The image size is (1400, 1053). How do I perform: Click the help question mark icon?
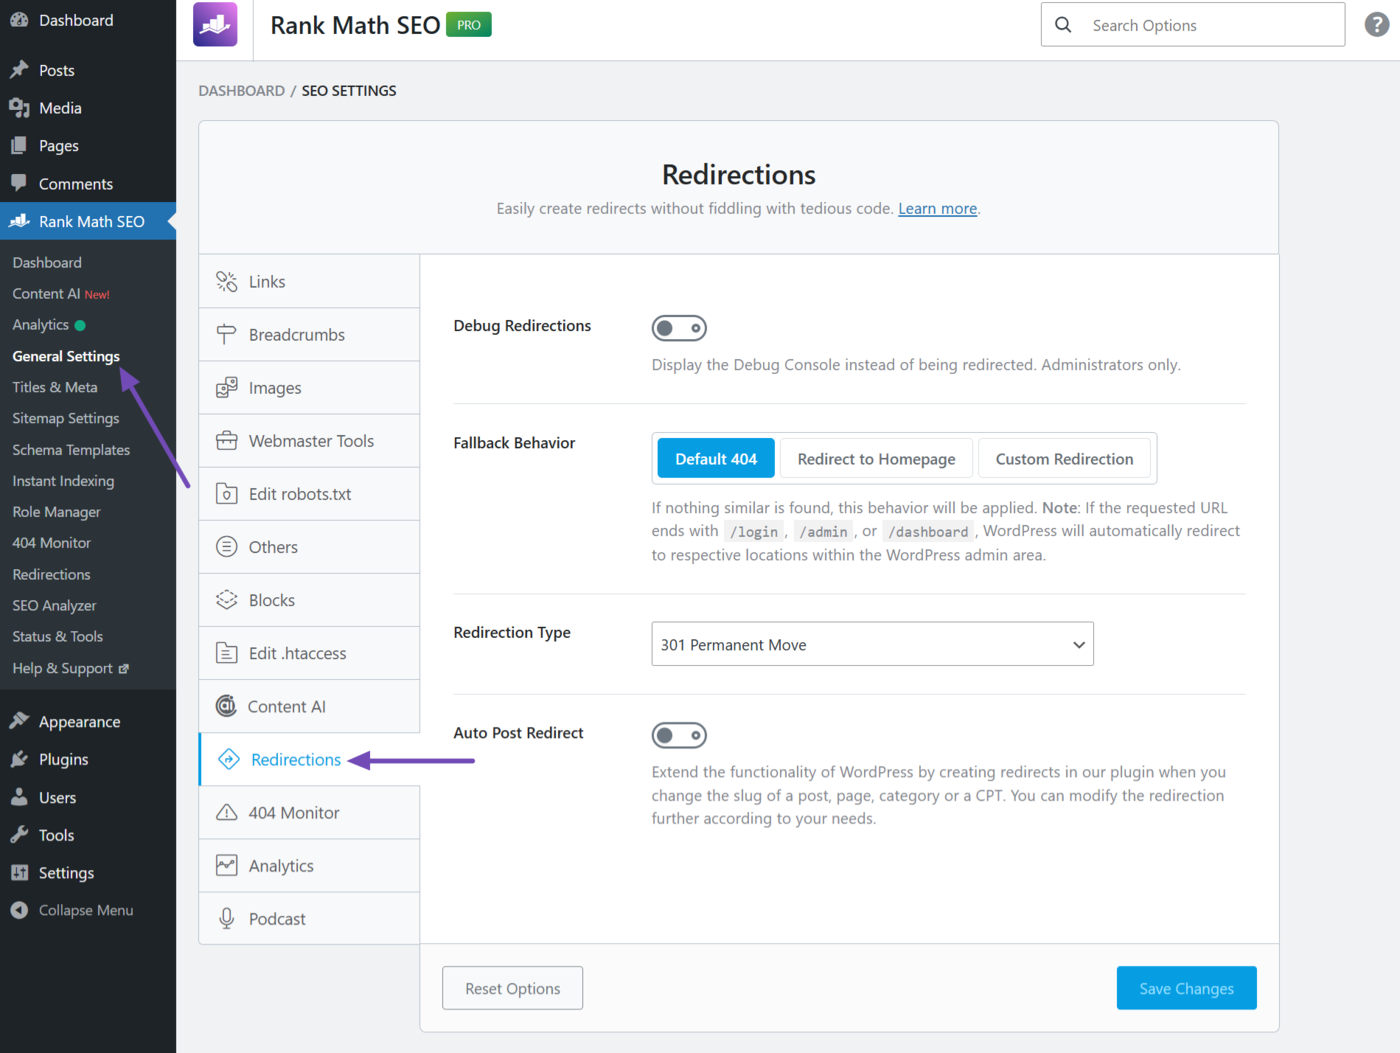point(1377,24)
